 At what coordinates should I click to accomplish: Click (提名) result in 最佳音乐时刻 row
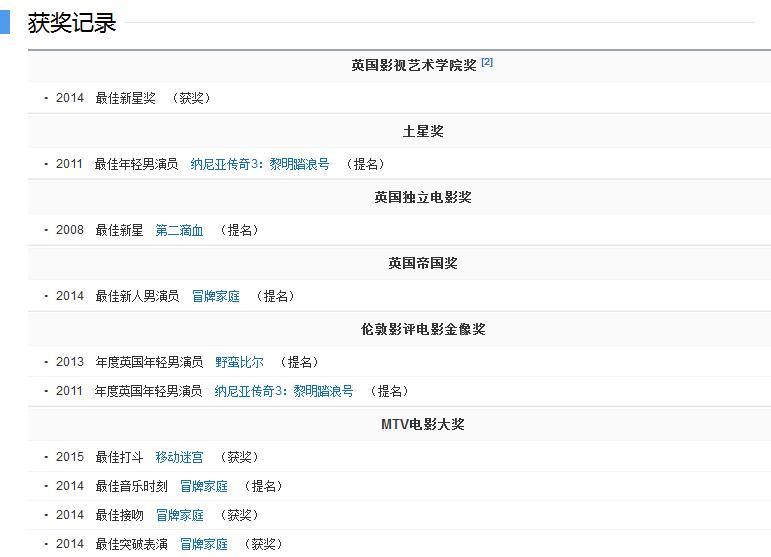[x=264, y=486]
